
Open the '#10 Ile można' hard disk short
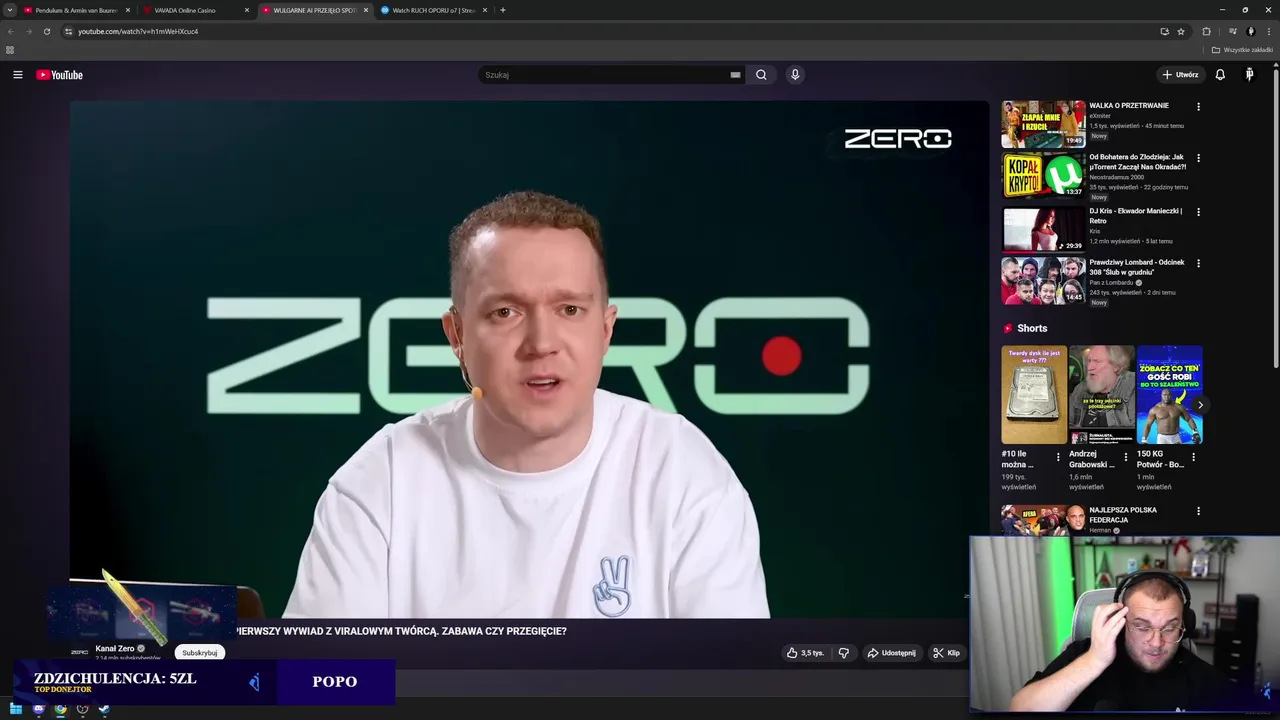1034,395
